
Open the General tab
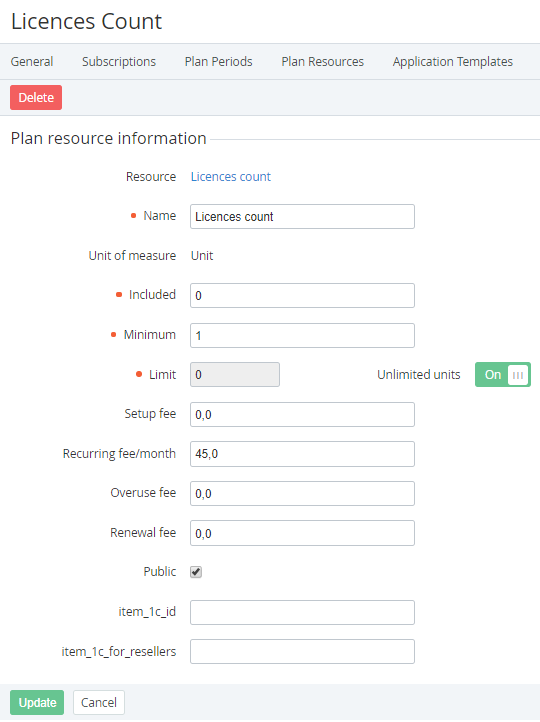pyautogui.click(x=32, y=62)
